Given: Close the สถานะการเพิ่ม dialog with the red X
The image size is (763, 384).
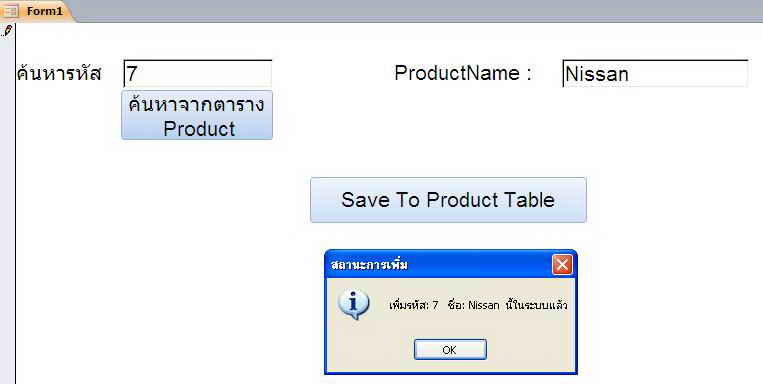Looking at the screenshot, I should pyautogui.click(x=562, y=265).
